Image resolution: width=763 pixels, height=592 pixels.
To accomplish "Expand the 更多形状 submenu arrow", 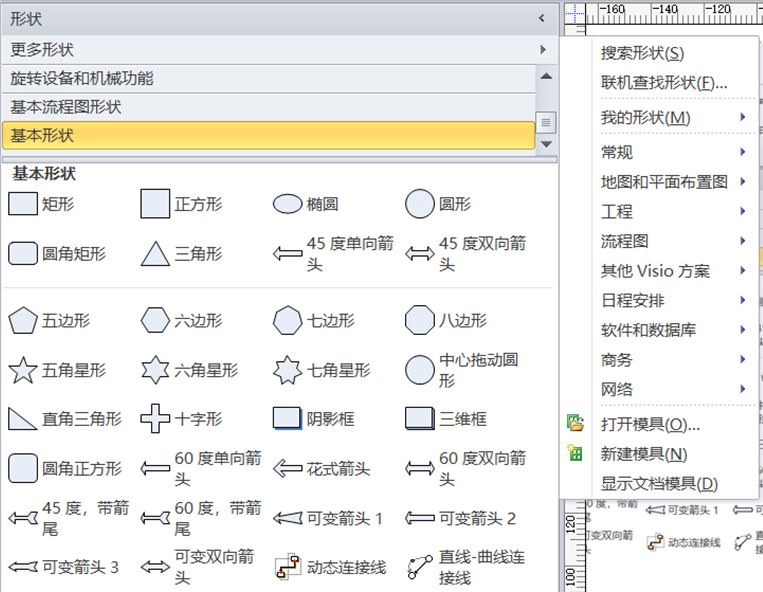I will 543,49.
